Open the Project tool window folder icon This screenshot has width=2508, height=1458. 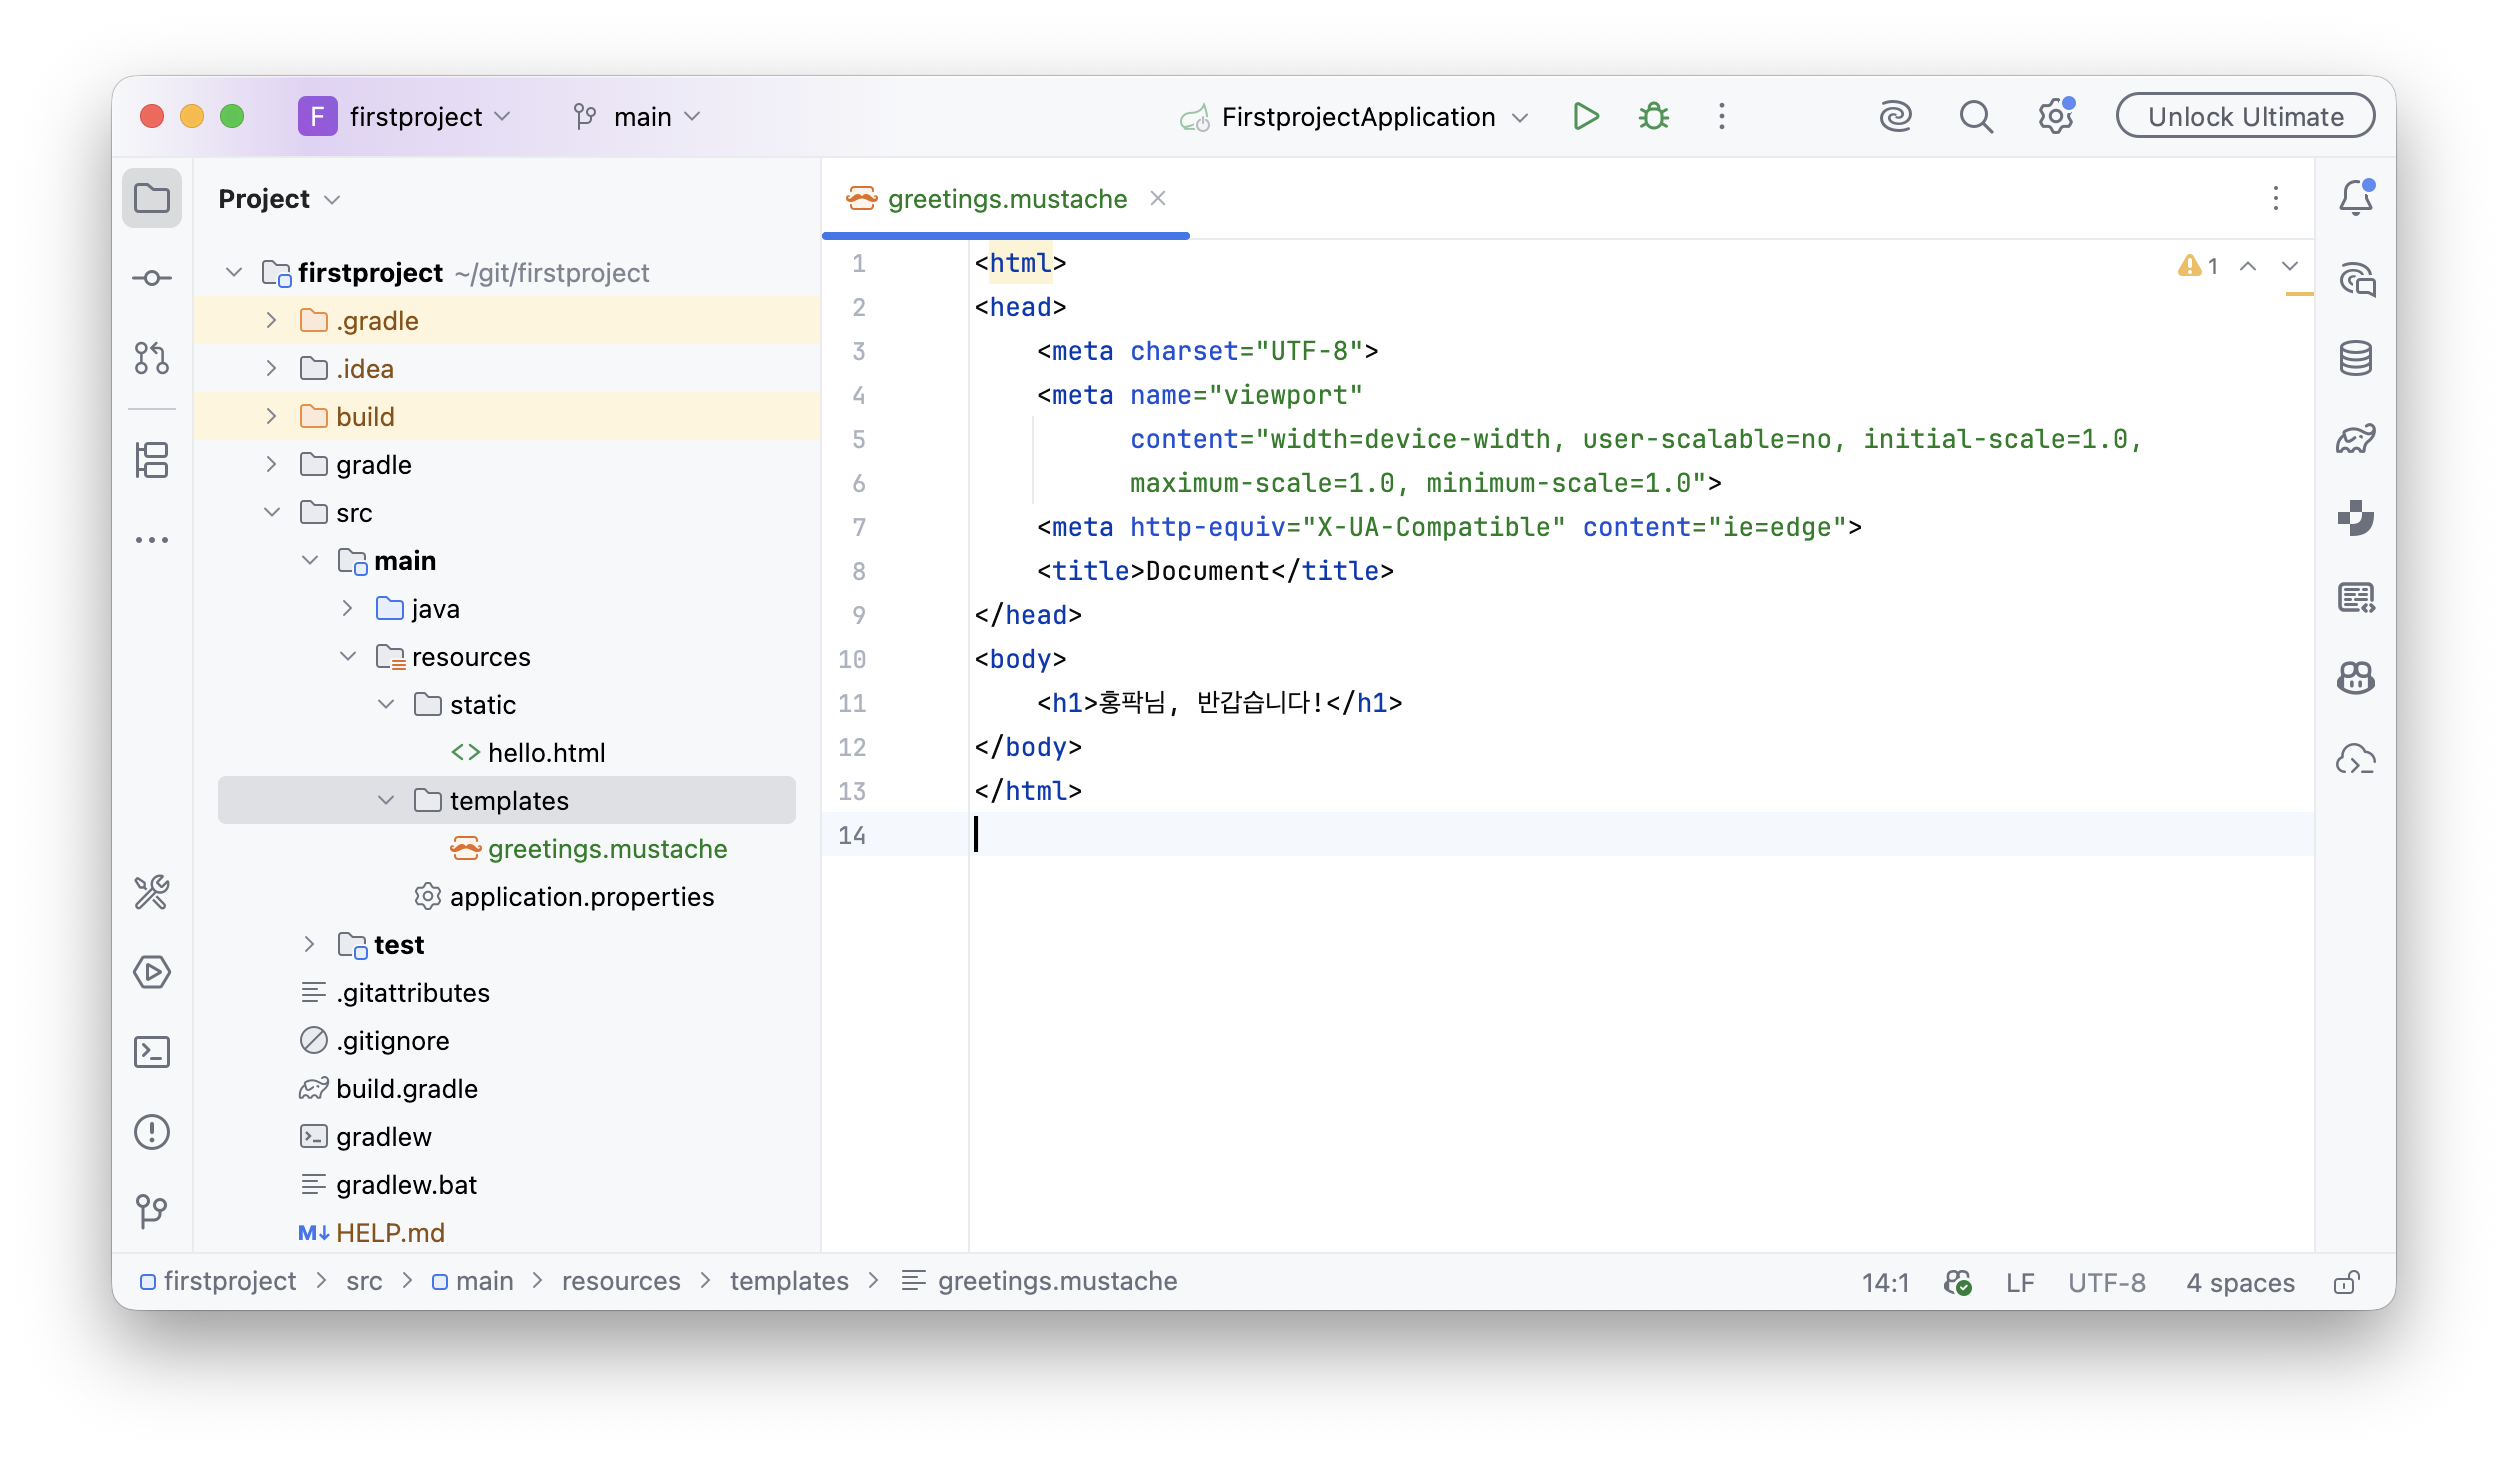[152, 198]
